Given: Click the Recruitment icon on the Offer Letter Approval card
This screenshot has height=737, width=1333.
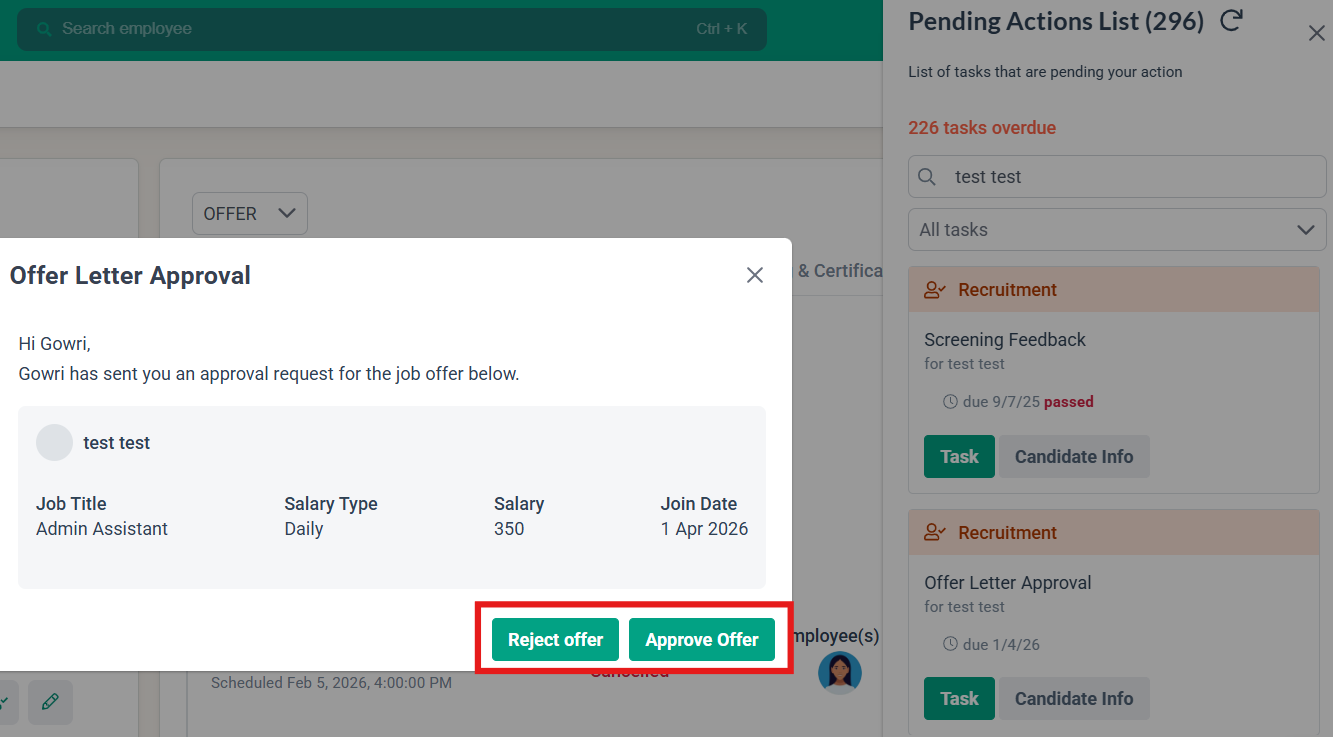Looking at the screenshot, I should point(935,533).
